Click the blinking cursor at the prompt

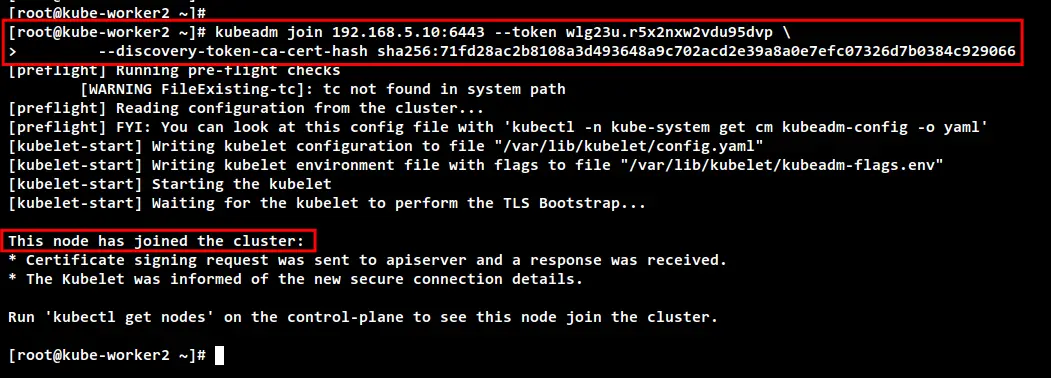[219, 355]
